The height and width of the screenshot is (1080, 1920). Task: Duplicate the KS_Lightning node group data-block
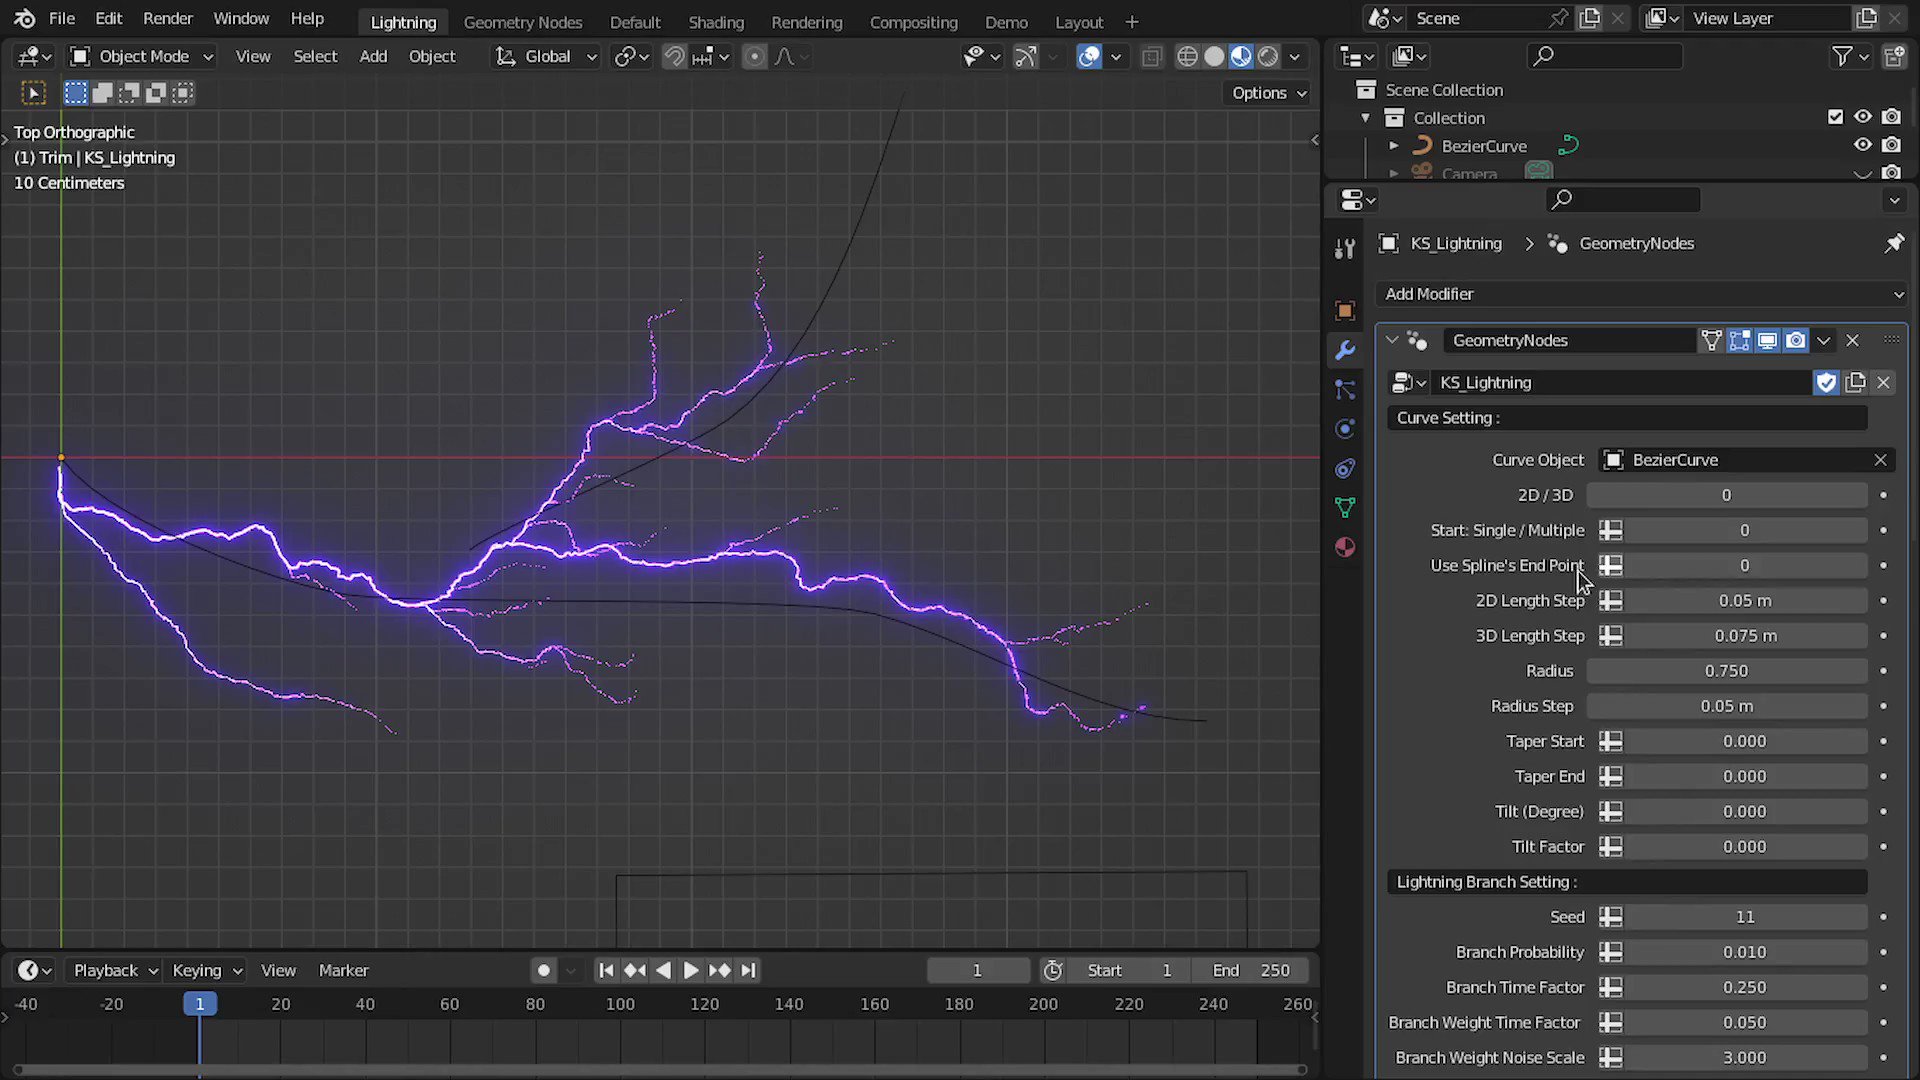click(1856, 382)
